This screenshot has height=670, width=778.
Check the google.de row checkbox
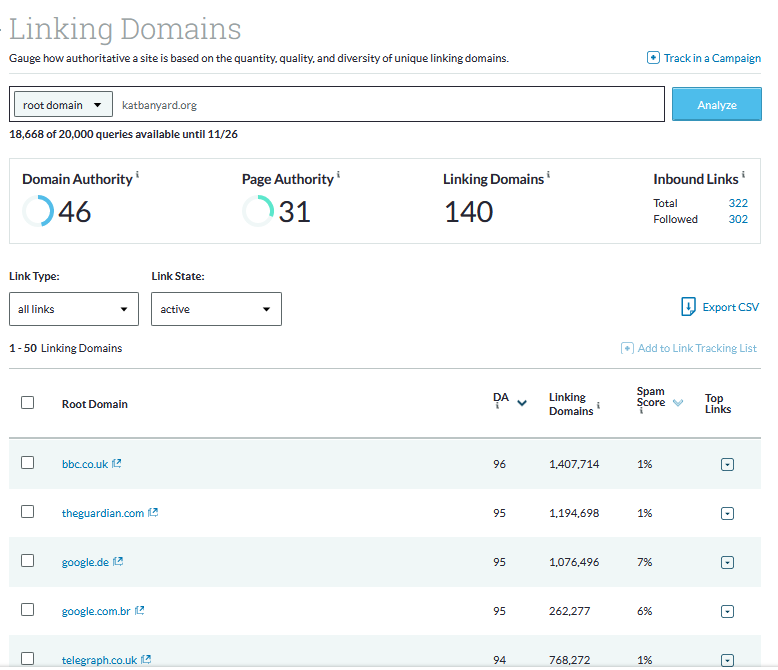[x=28, y=560]
